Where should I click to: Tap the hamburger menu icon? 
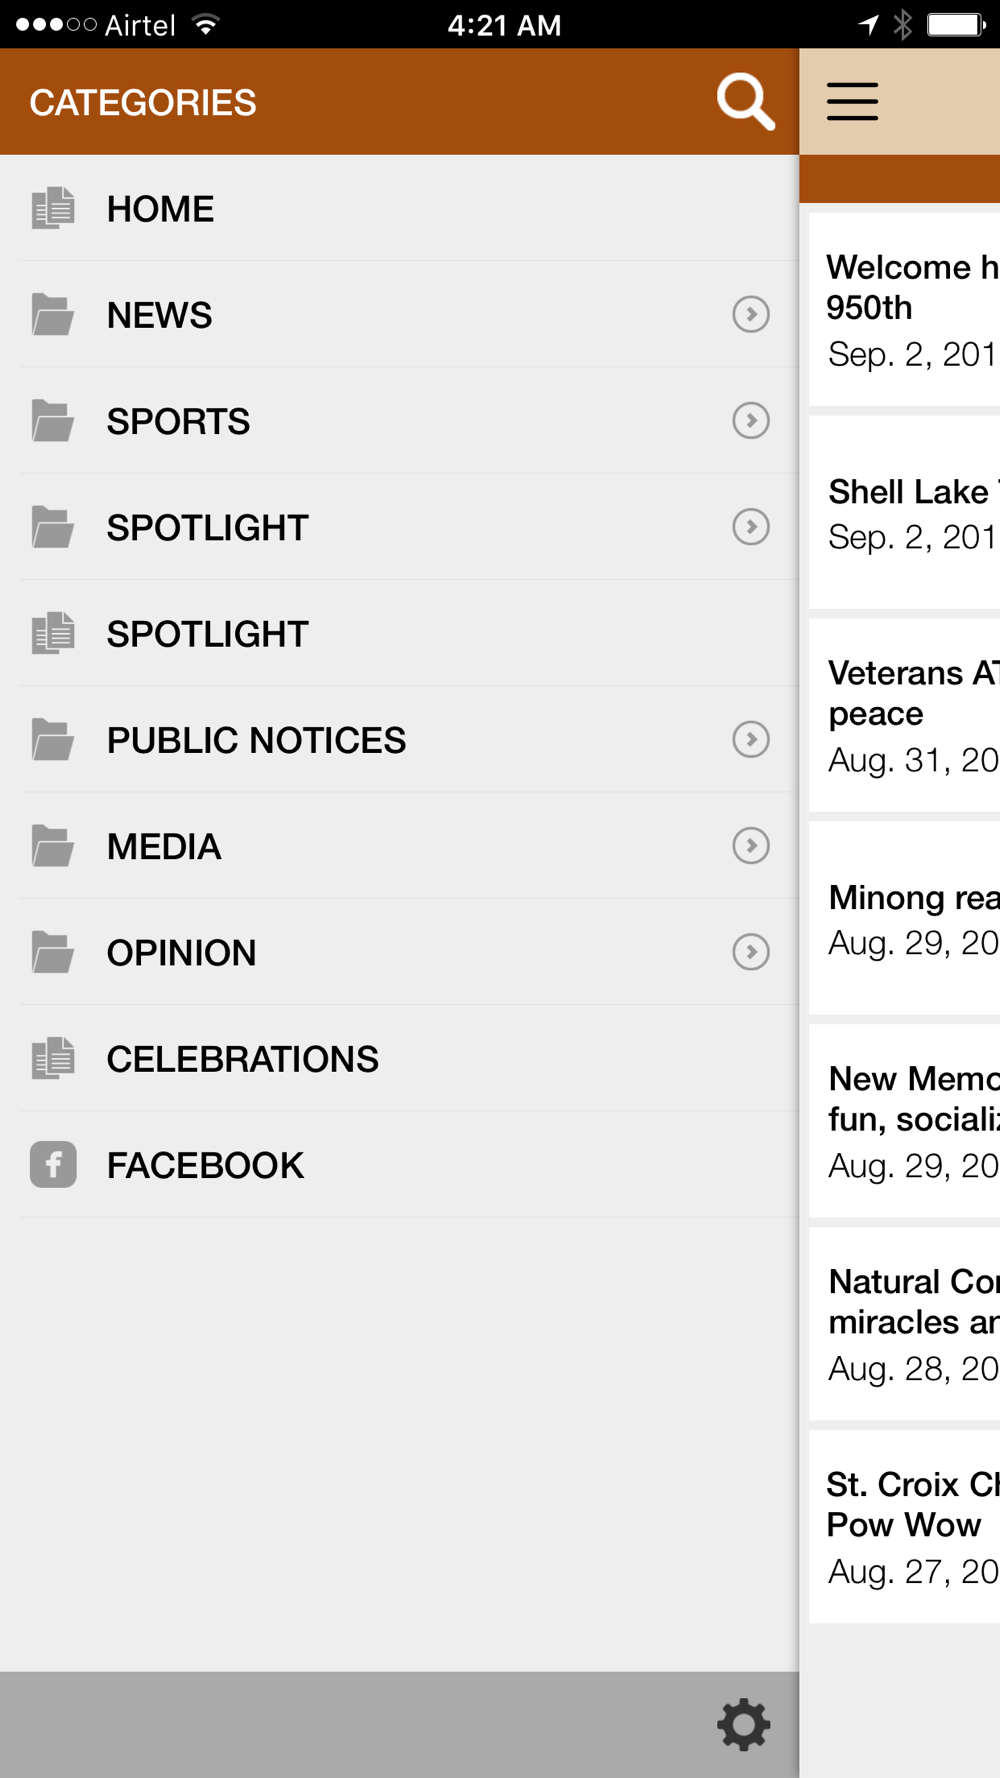click(x=852, y=101)
